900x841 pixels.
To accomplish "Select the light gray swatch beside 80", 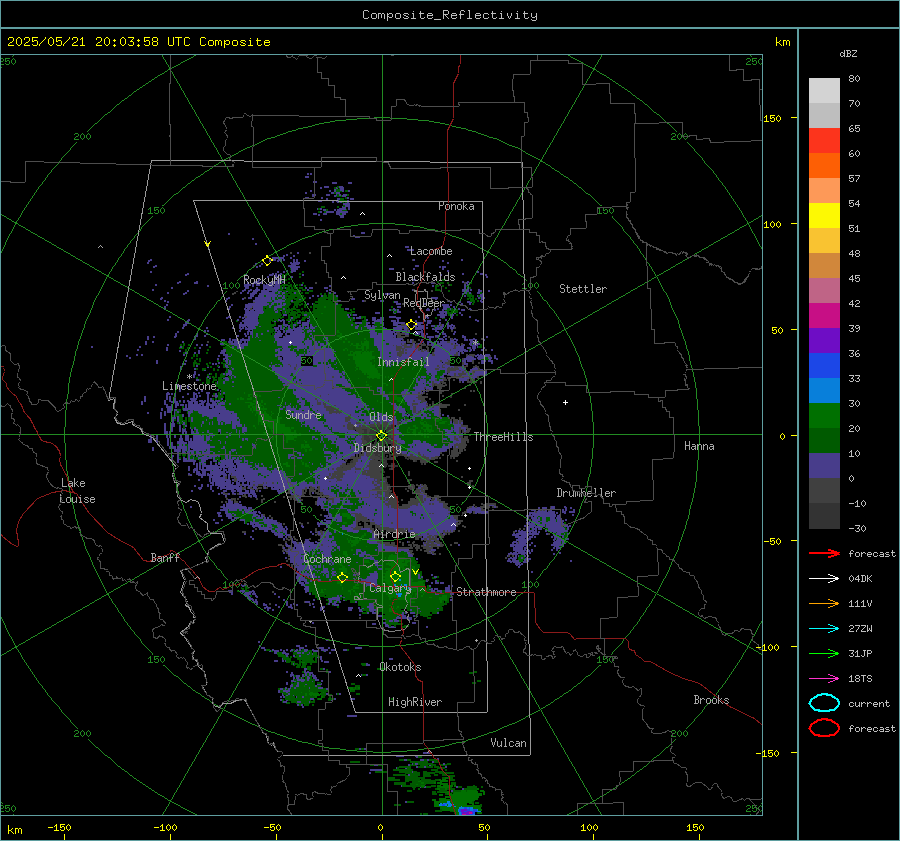I will pyautogui.click(x=824, y=91).
